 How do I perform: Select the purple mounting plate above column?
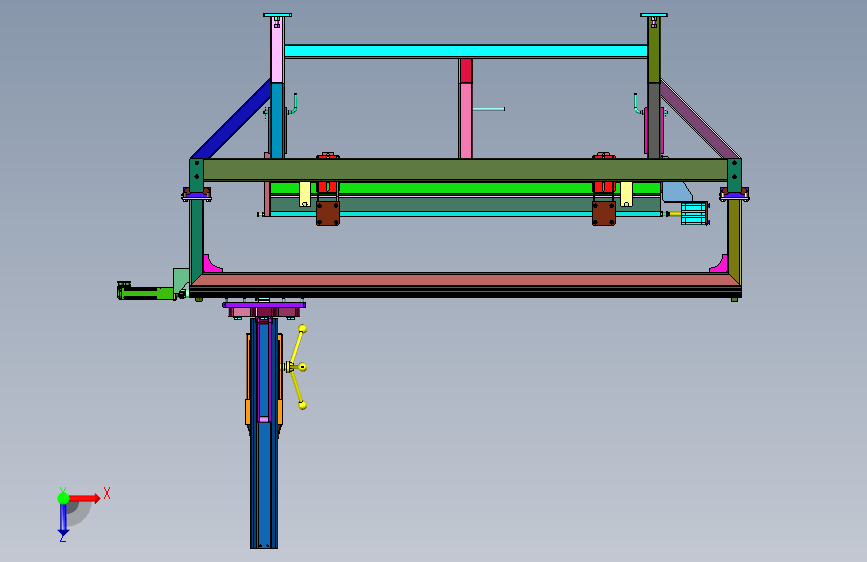[264, 305]
